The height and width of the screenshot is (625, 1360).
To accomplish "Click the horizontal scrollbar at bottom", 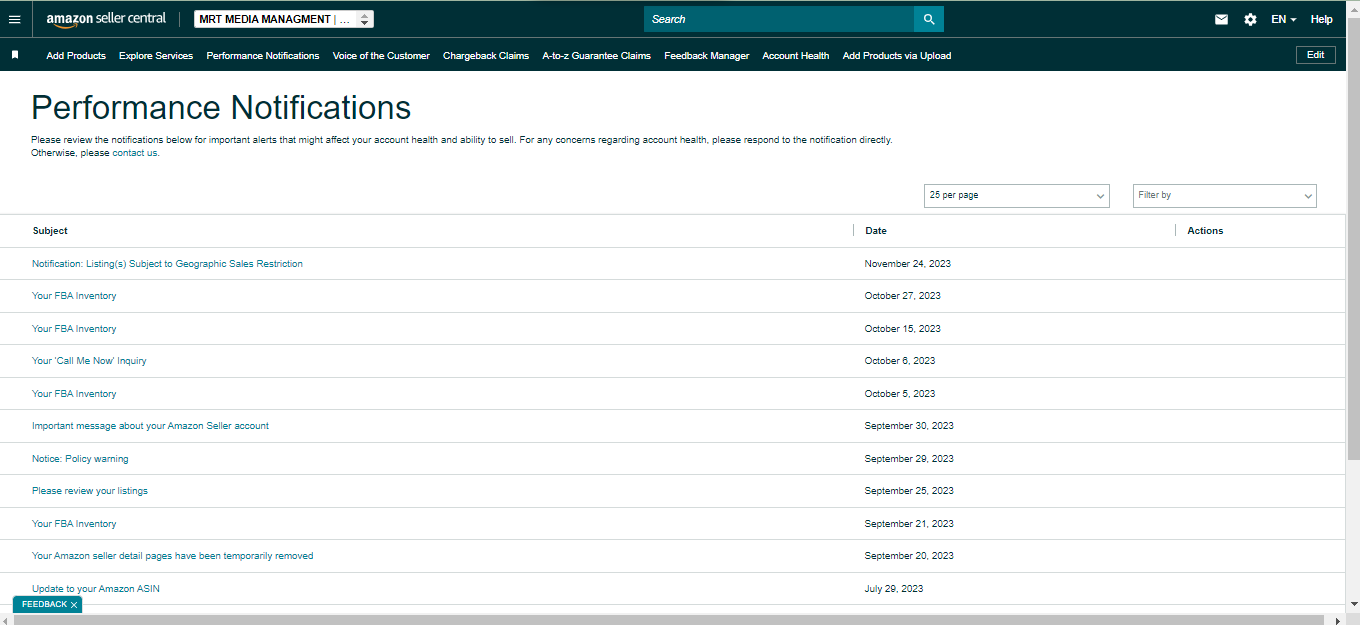I will (670, 620).
